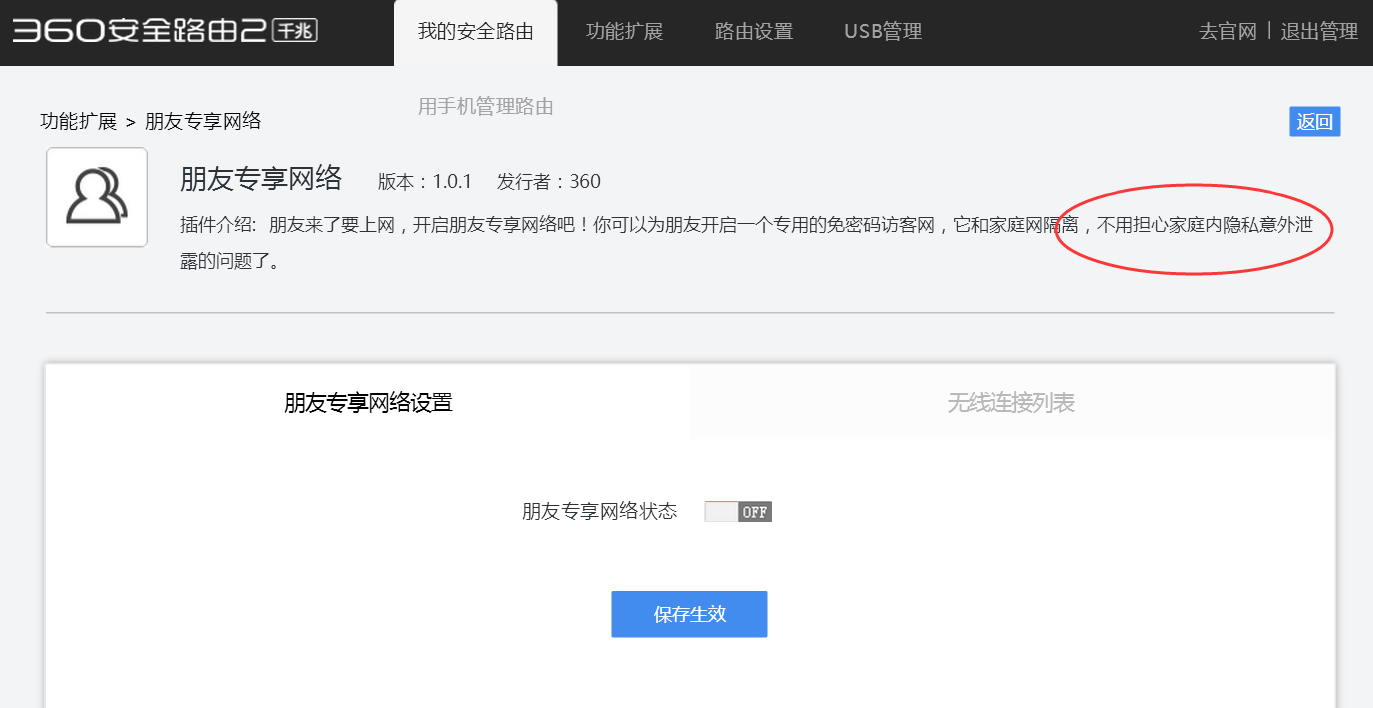The image size is (1373, 708).
Task: Switch to the 无线连接列表 tab
Action: click(1011, 402)
